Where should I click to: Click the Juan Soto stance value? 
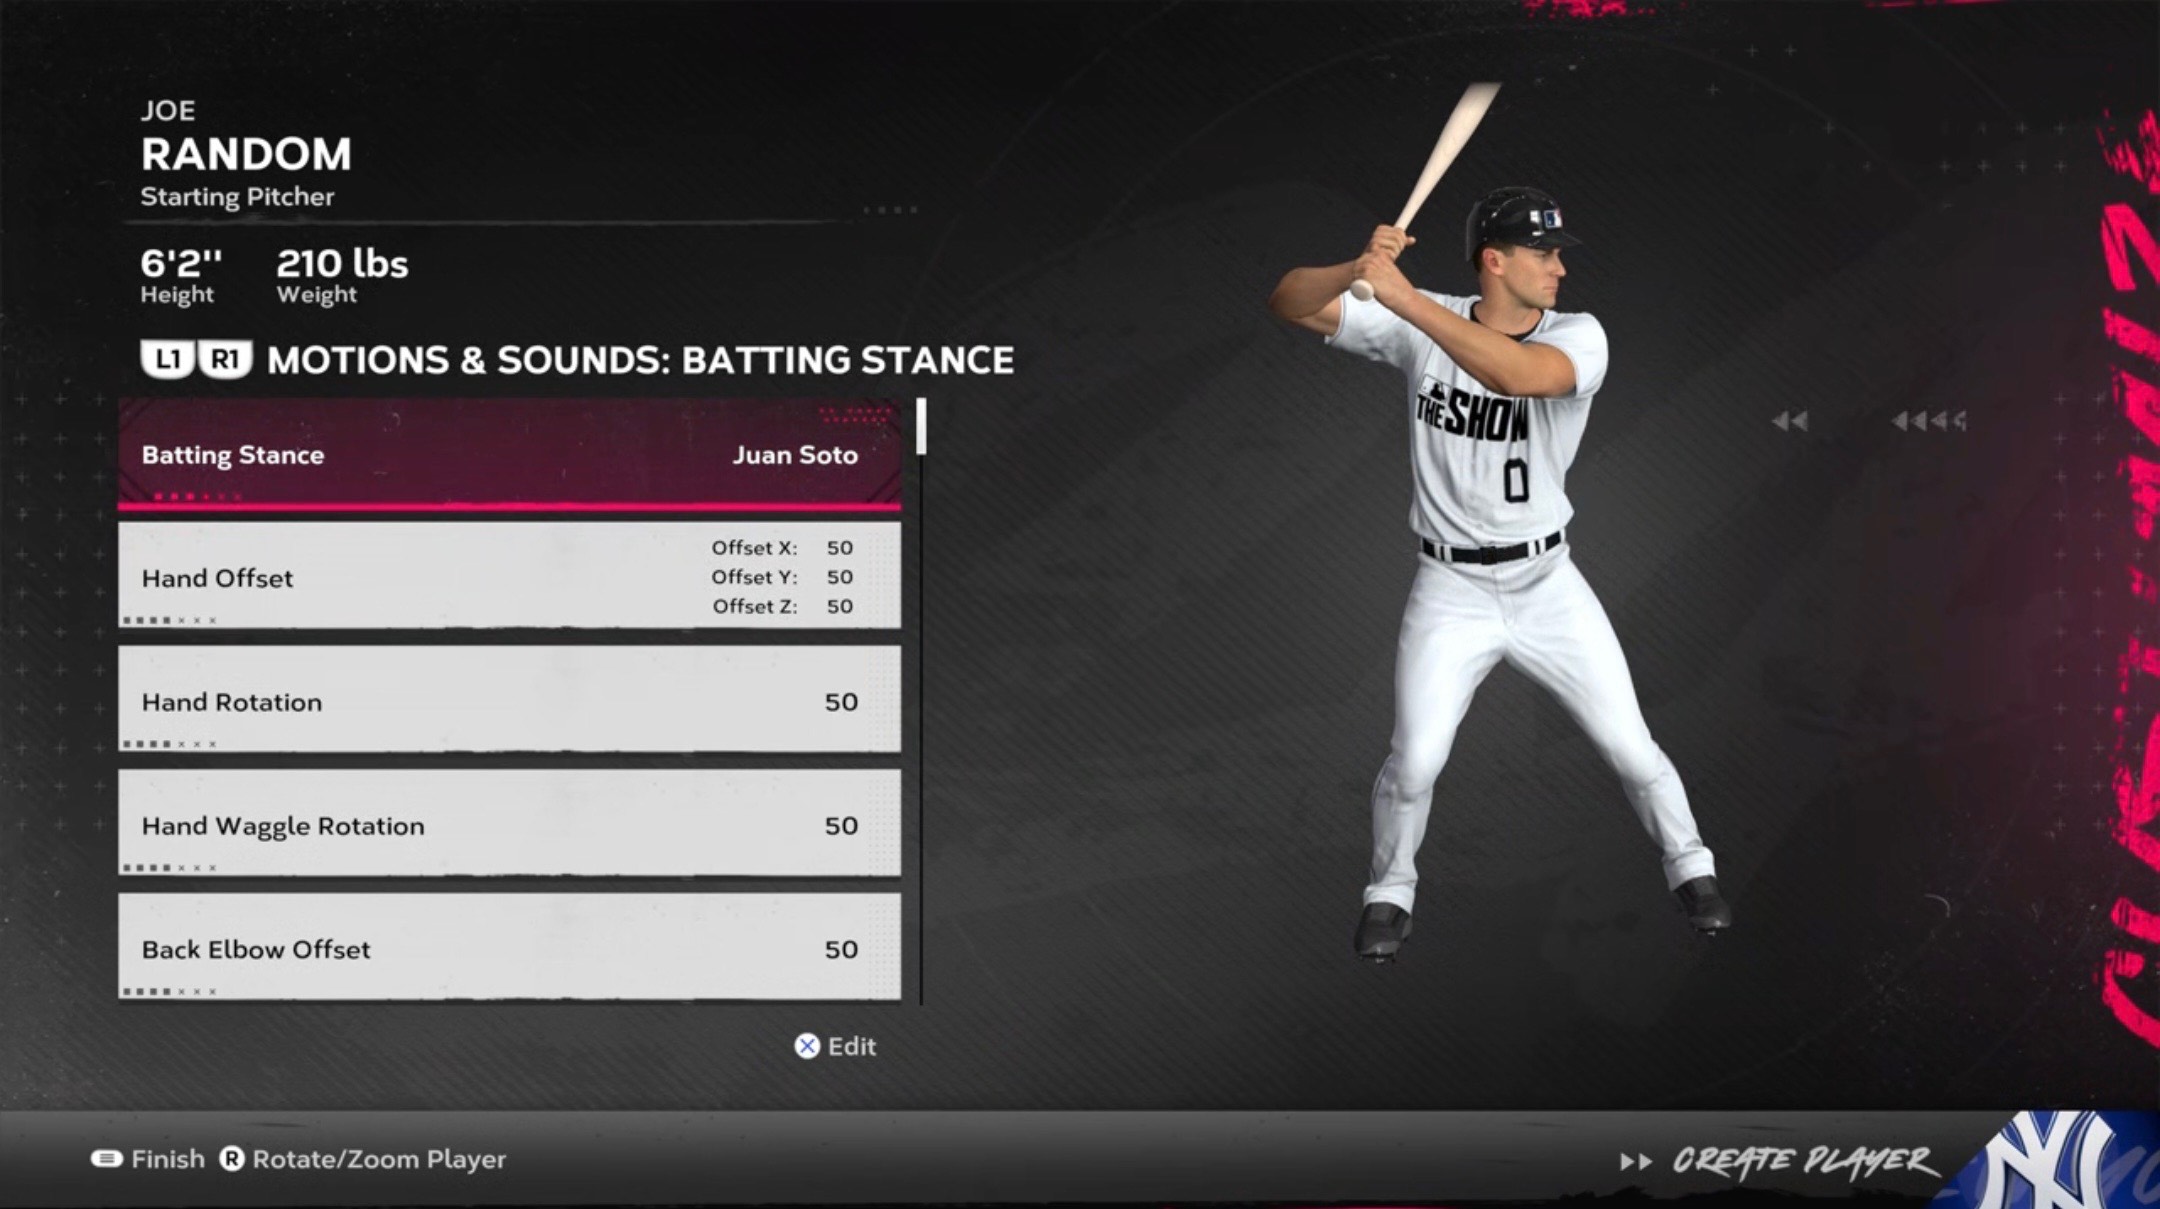coord(795,455)
